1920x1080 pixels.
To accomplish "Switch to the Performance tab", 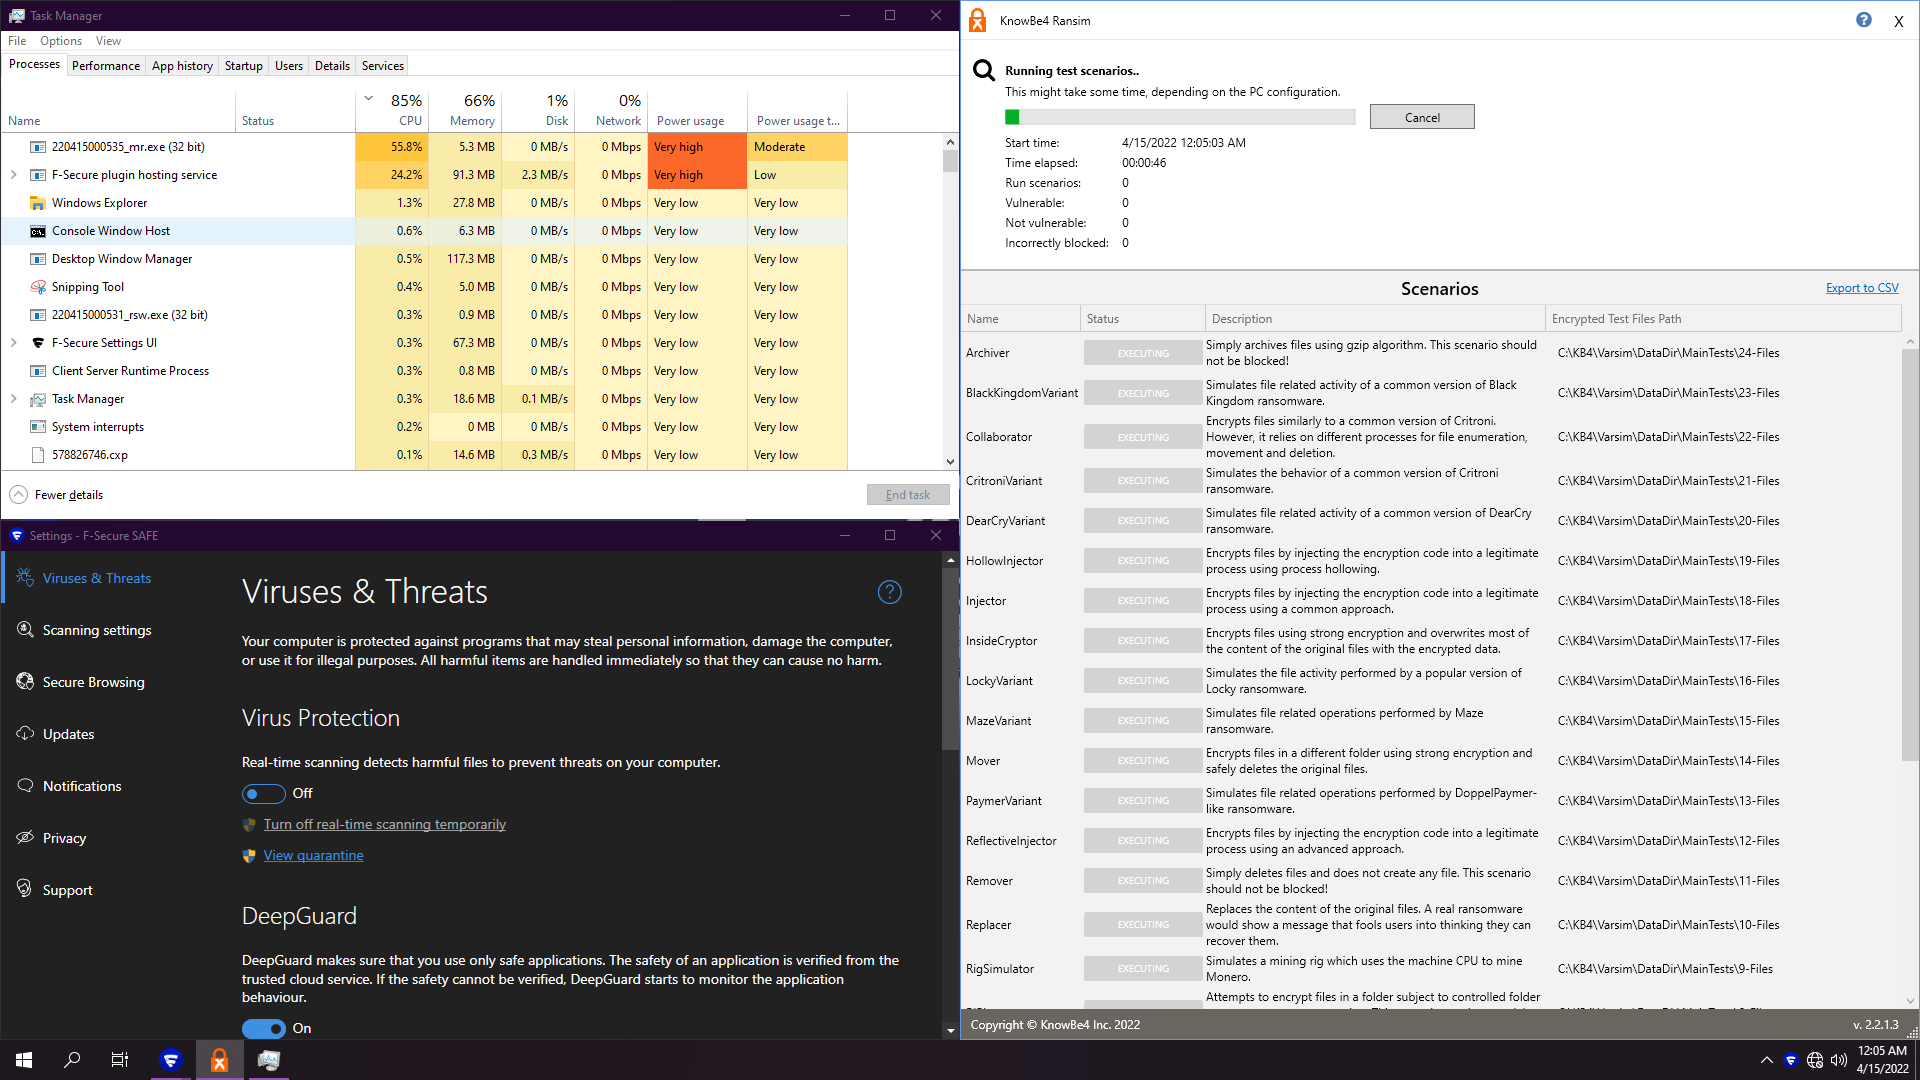I will pyautogui.click(x=105, y=66).
